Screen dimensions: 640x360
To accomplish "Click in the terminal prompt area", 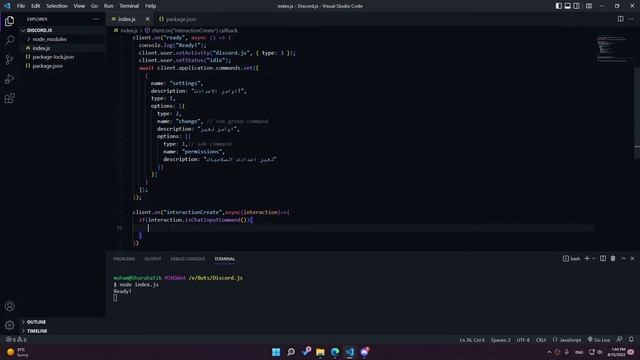I will [115, 298].
